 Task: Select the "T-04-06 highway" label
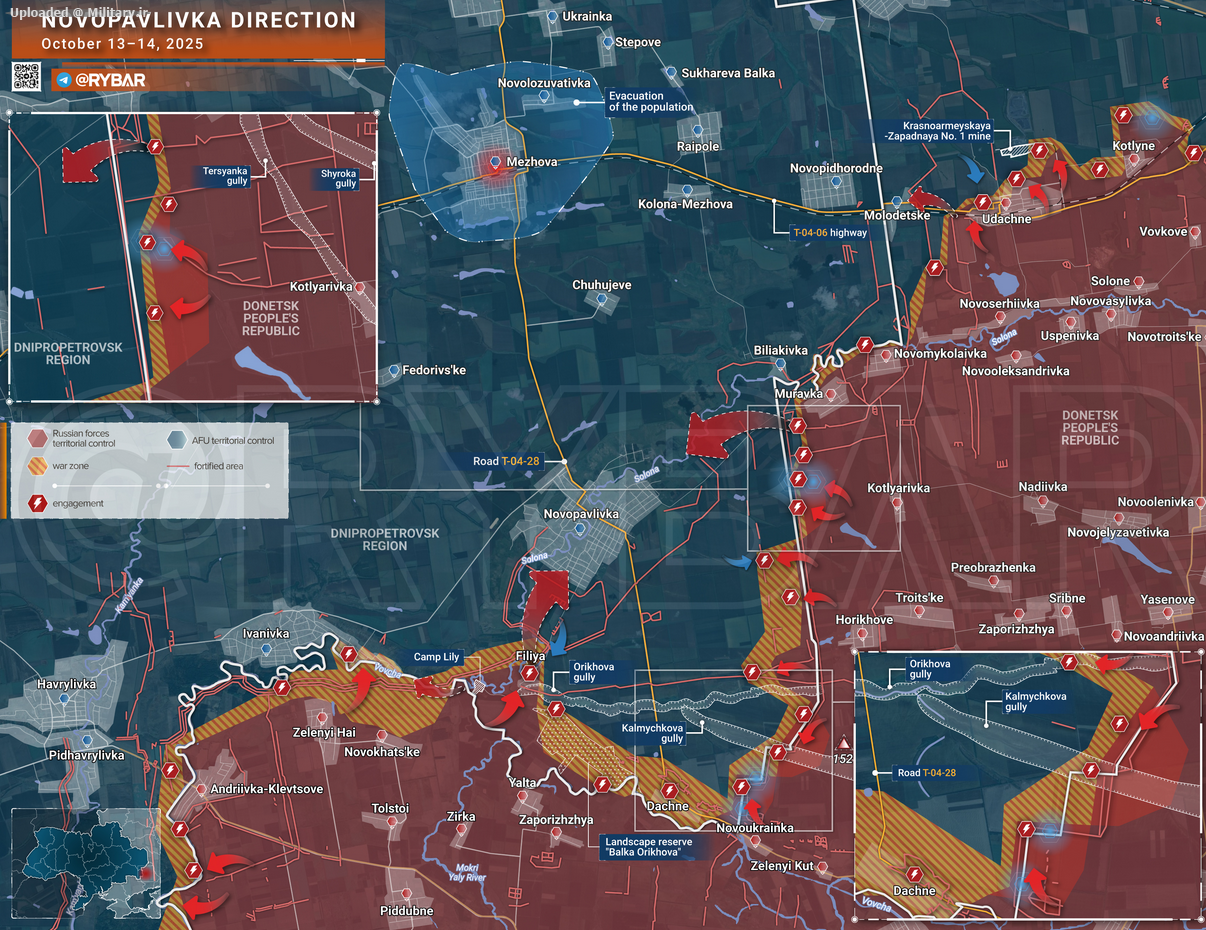pos(830,232)
